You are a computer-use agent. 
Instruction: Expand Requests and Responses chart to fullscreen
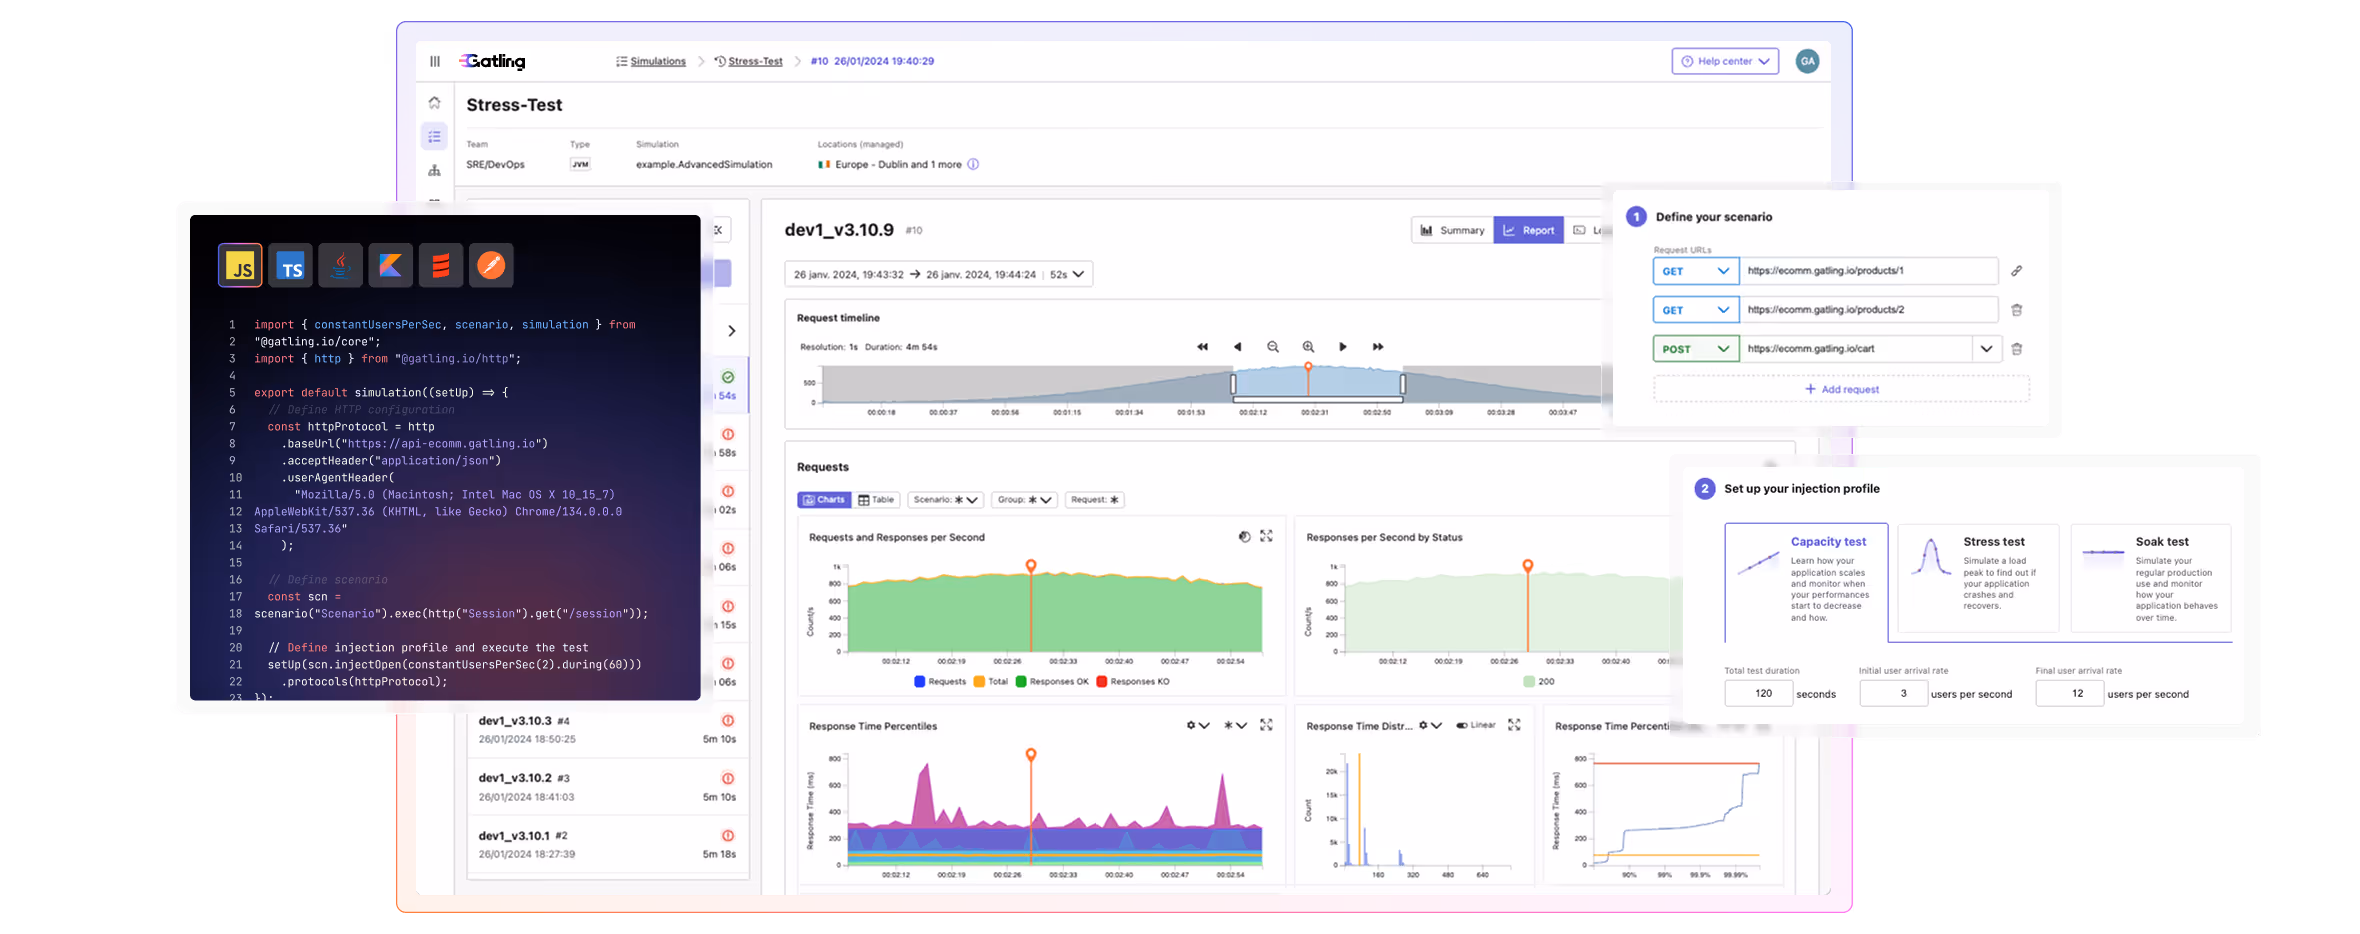pyautogui.click(x=1267, y=536)
